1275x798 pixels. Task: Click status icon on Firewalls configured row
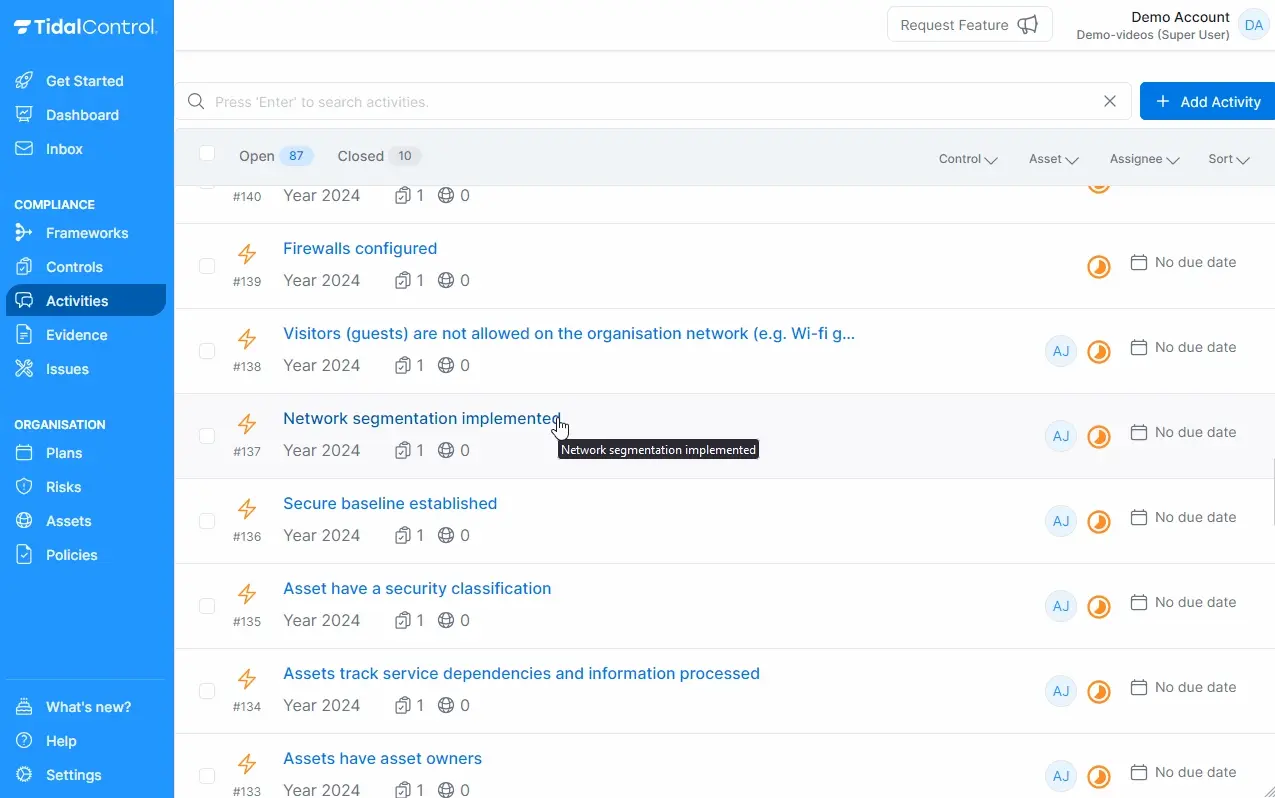(1099, 267)
